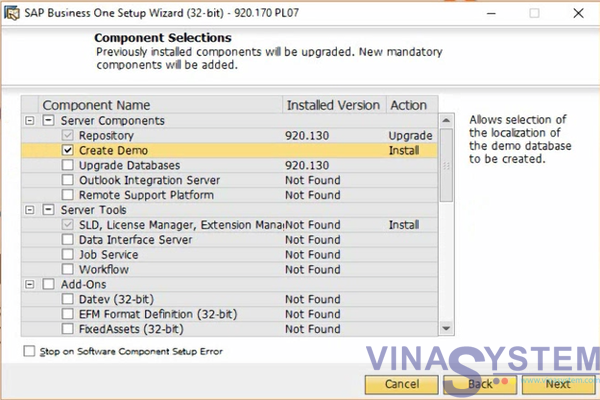
Task: Collapse the Server Tools tree group
Action: tap(29, 210)
